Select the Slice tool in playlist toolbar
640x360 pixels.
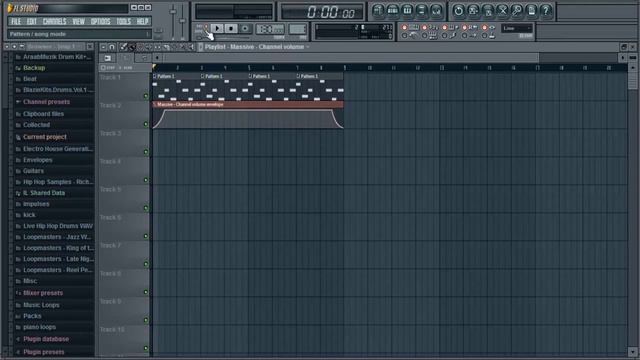point(166,47)
